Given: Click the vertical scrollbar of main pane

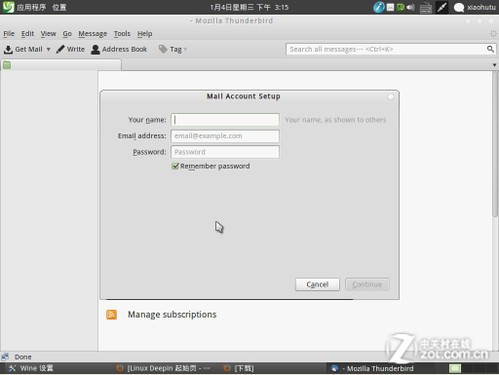Looking at the screenshot, I should coord(495,143).
